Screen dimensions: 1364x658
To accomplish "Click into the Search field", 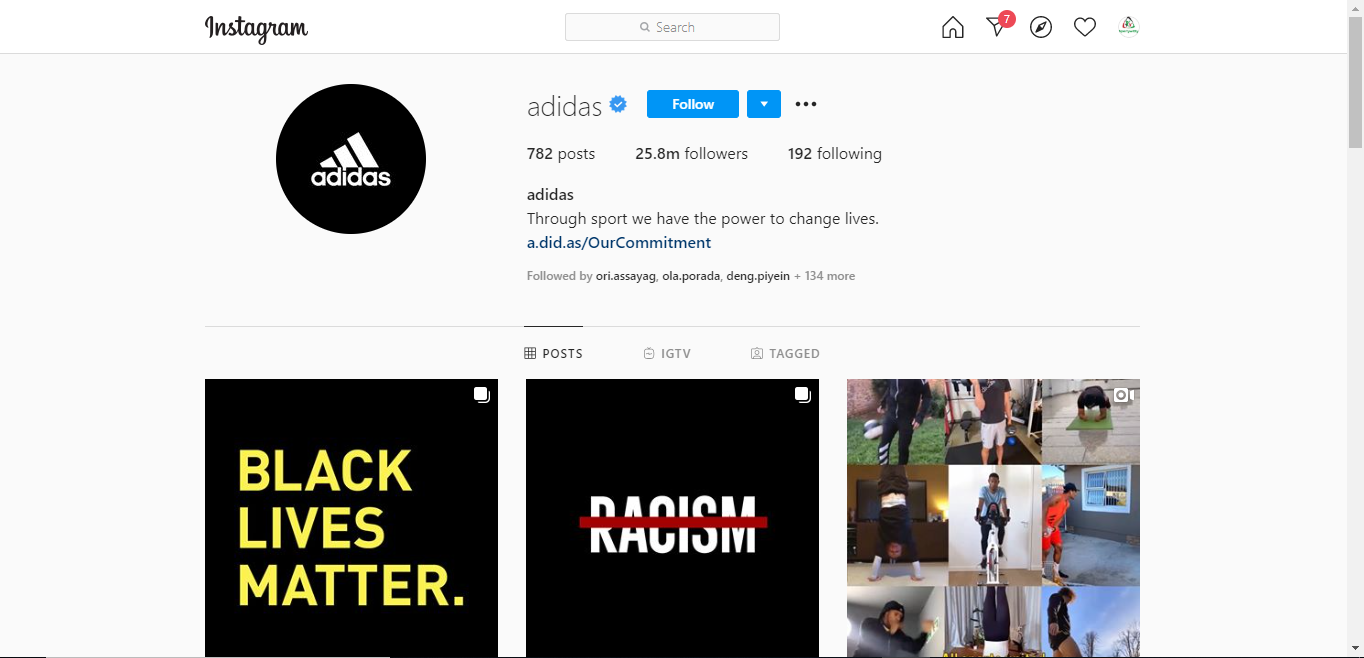I will 672,27.
